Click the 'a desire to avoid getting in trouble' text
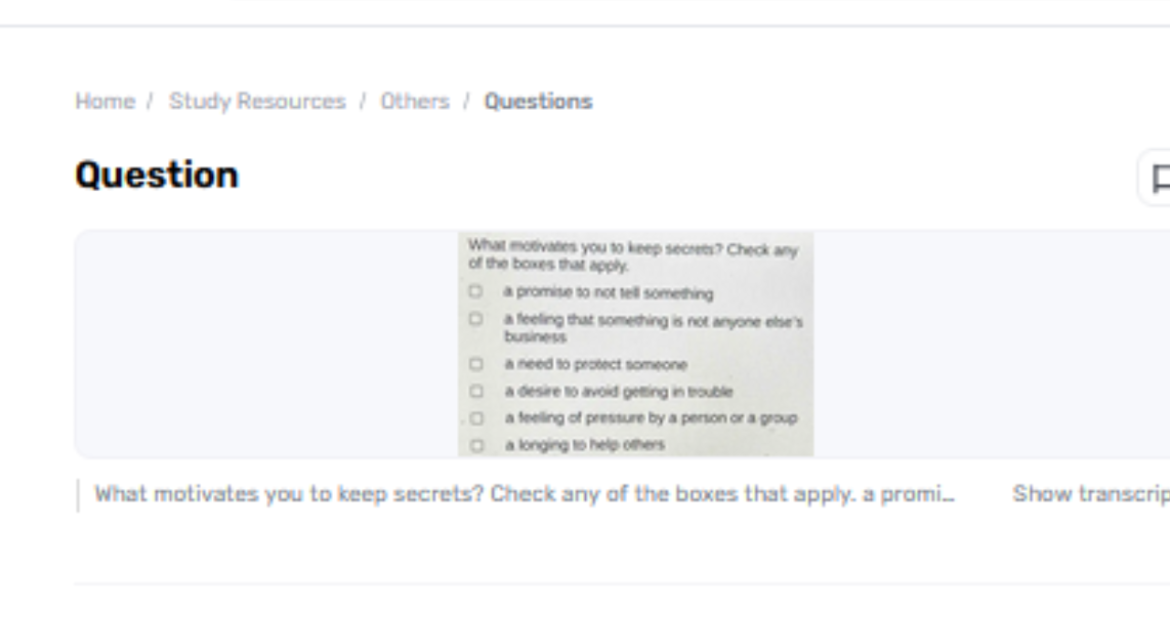 coord(618,392)
